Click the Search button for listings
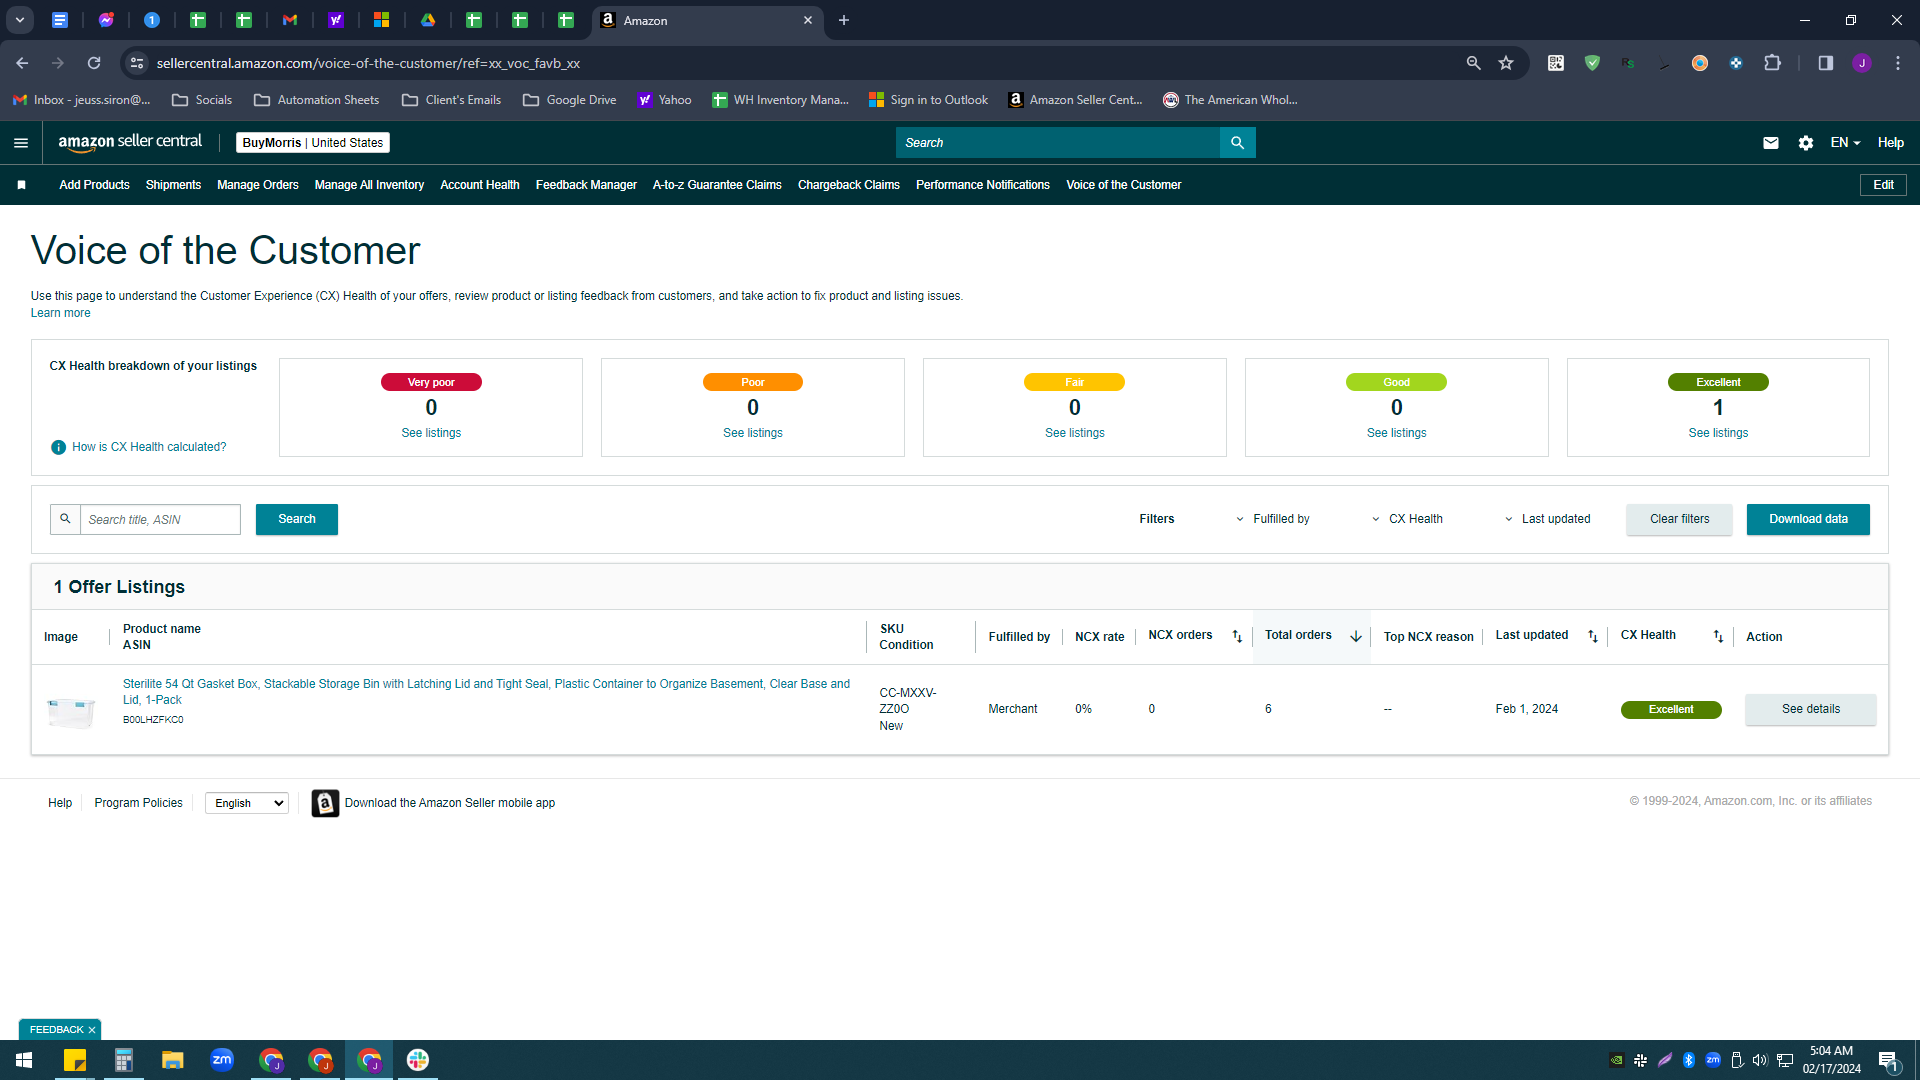This screenshot has height=1080, width=1920. tap(297, 519)
